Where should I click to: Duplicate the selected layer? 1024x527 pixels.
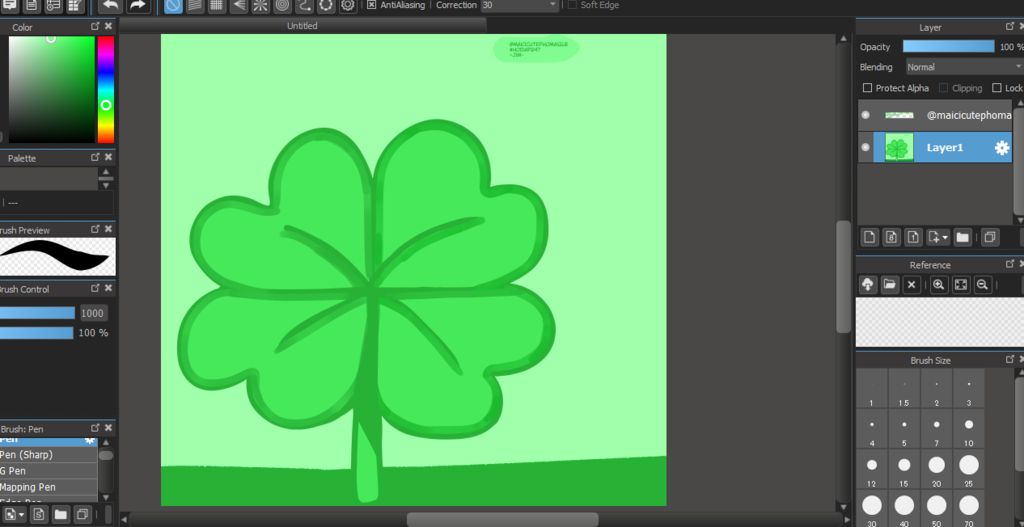(990, 237)
